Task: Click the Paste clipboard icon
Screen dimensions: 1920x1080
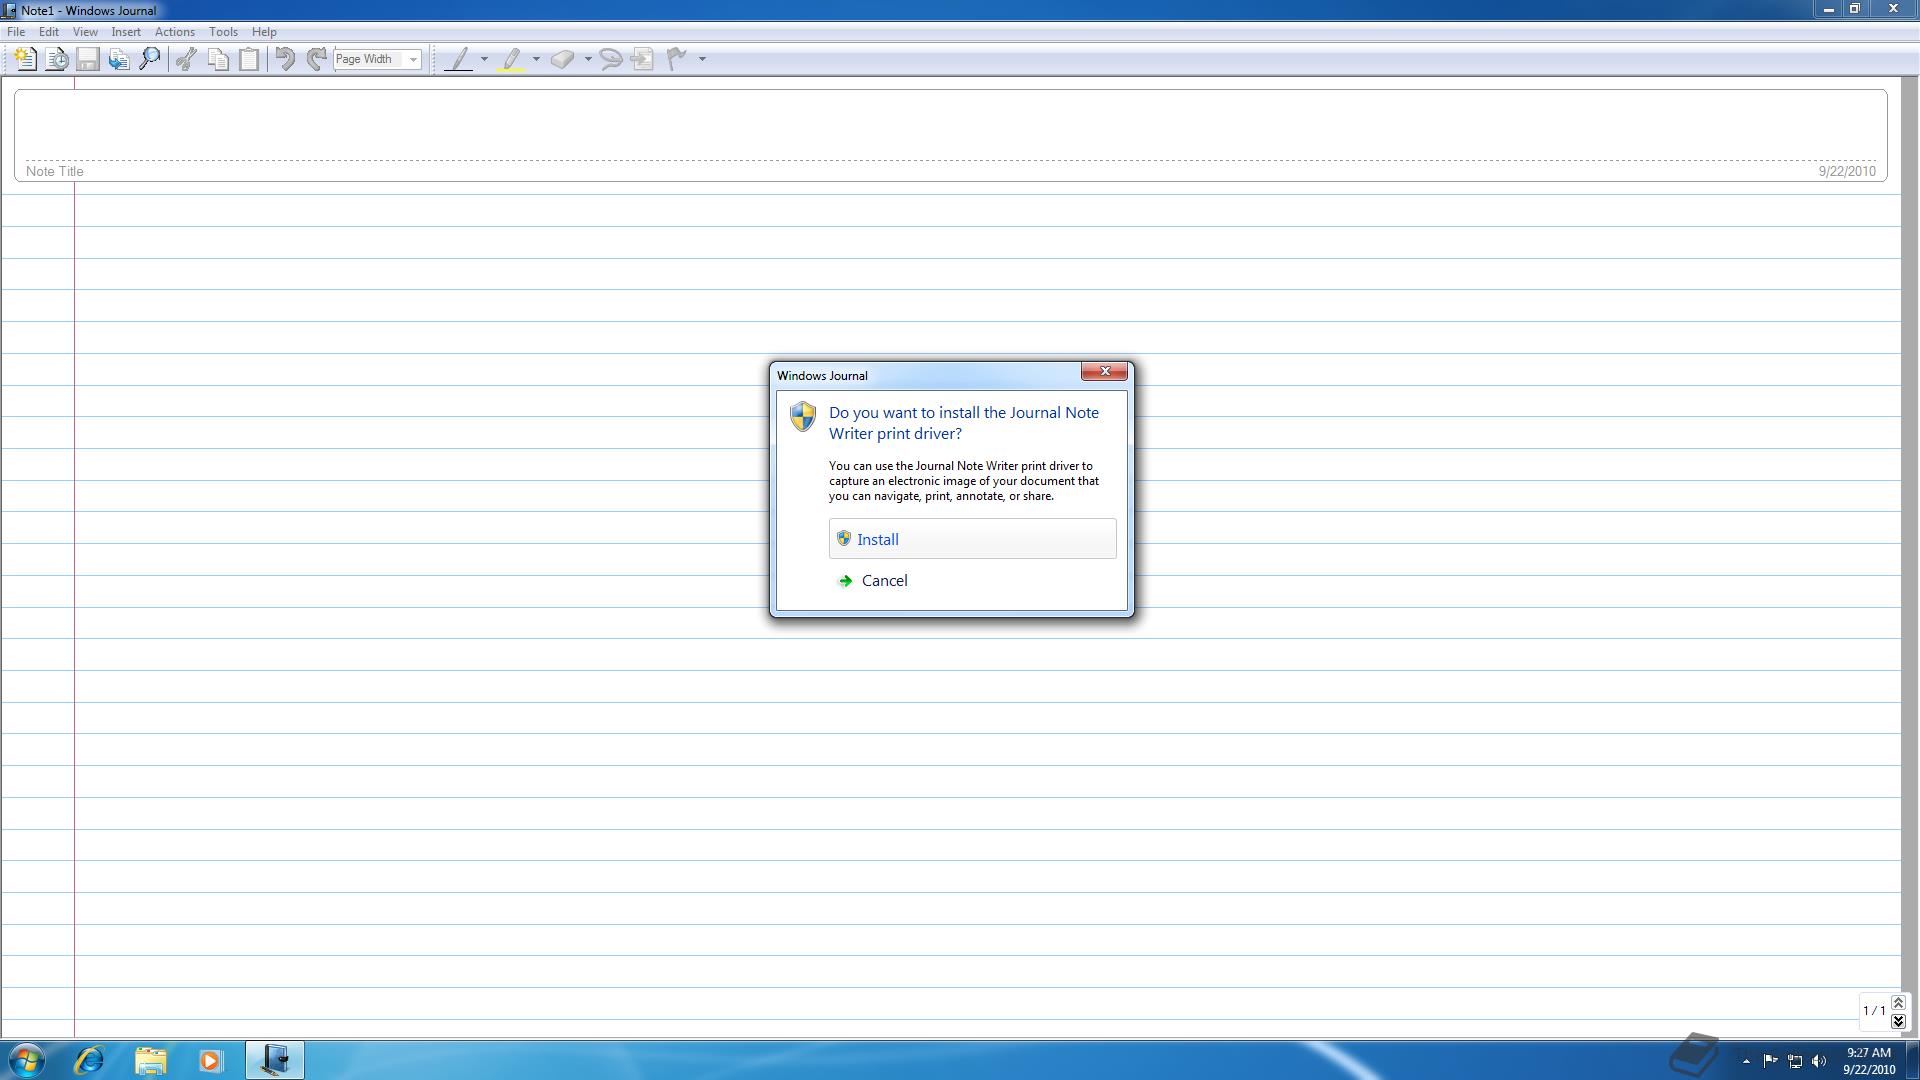Action: point(249,59)
